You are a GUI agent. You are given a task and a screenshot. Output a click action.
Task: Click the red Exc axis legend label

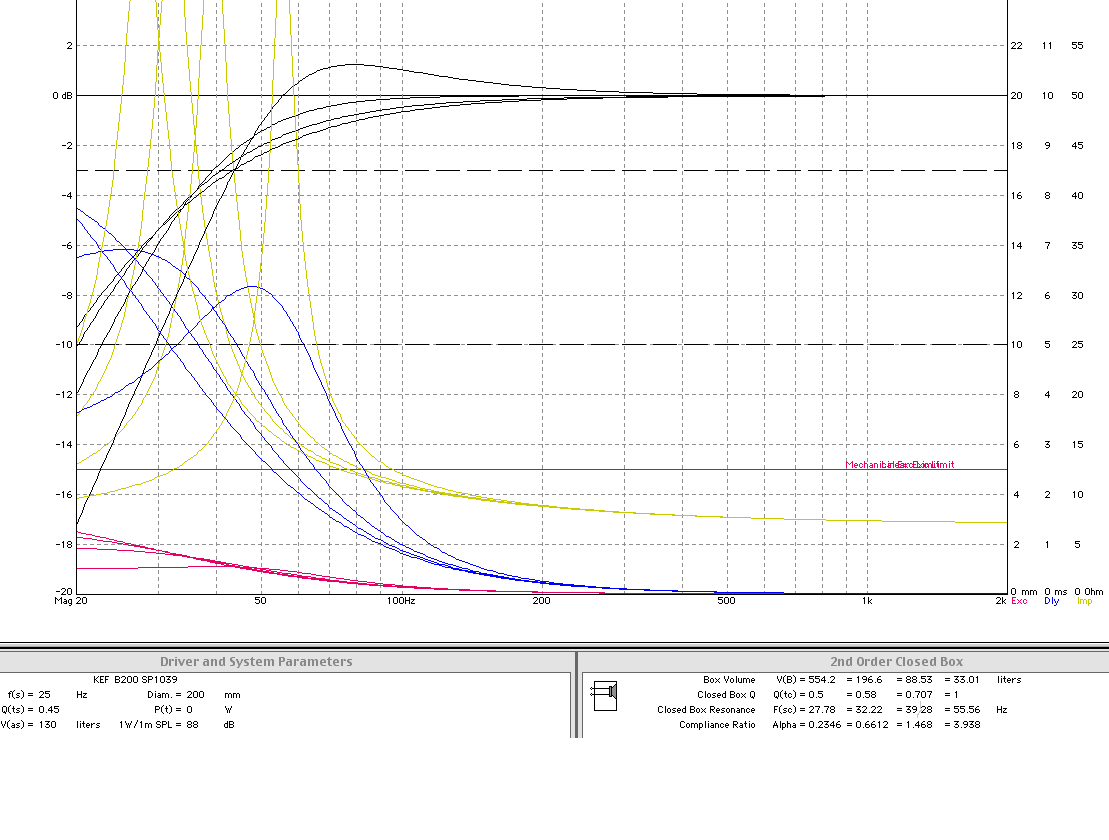point(1019,600)
